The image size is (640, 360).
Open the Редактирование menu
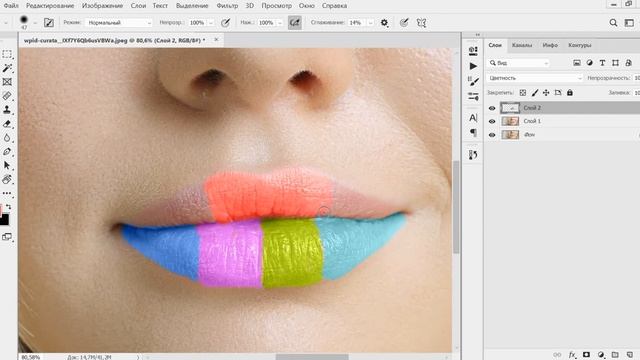[50, 6]
